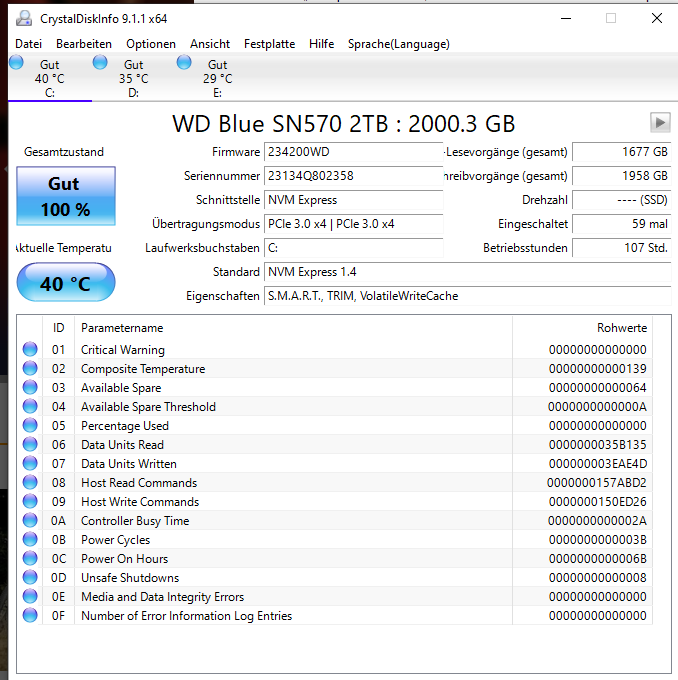678x680 pixels.
Task: Click the status orb beside Percentage Used
Action: 30,425
